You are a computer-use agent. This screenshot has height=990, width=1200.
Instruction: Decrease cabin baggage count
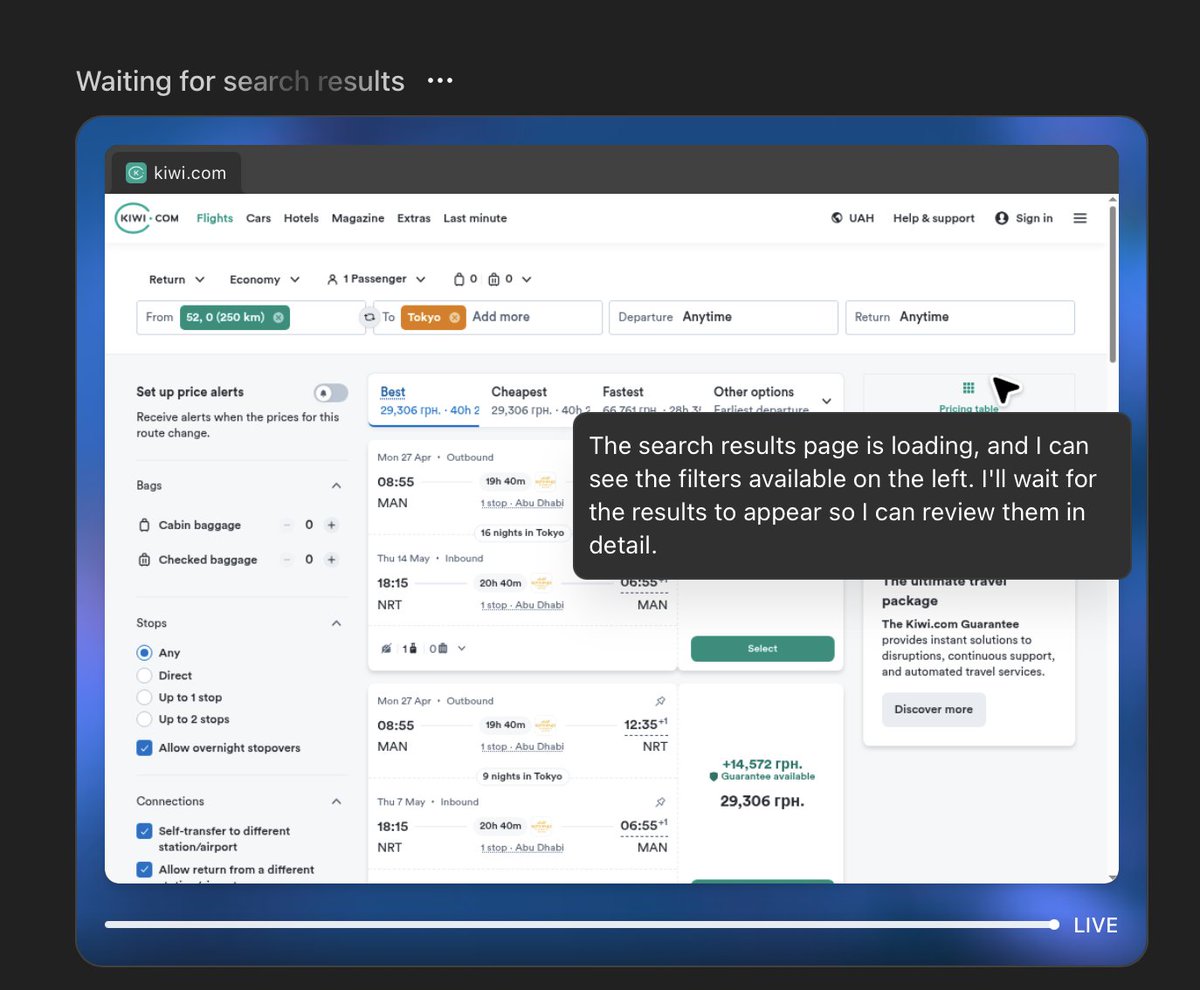pyautogui.click(x=287, y=525)
